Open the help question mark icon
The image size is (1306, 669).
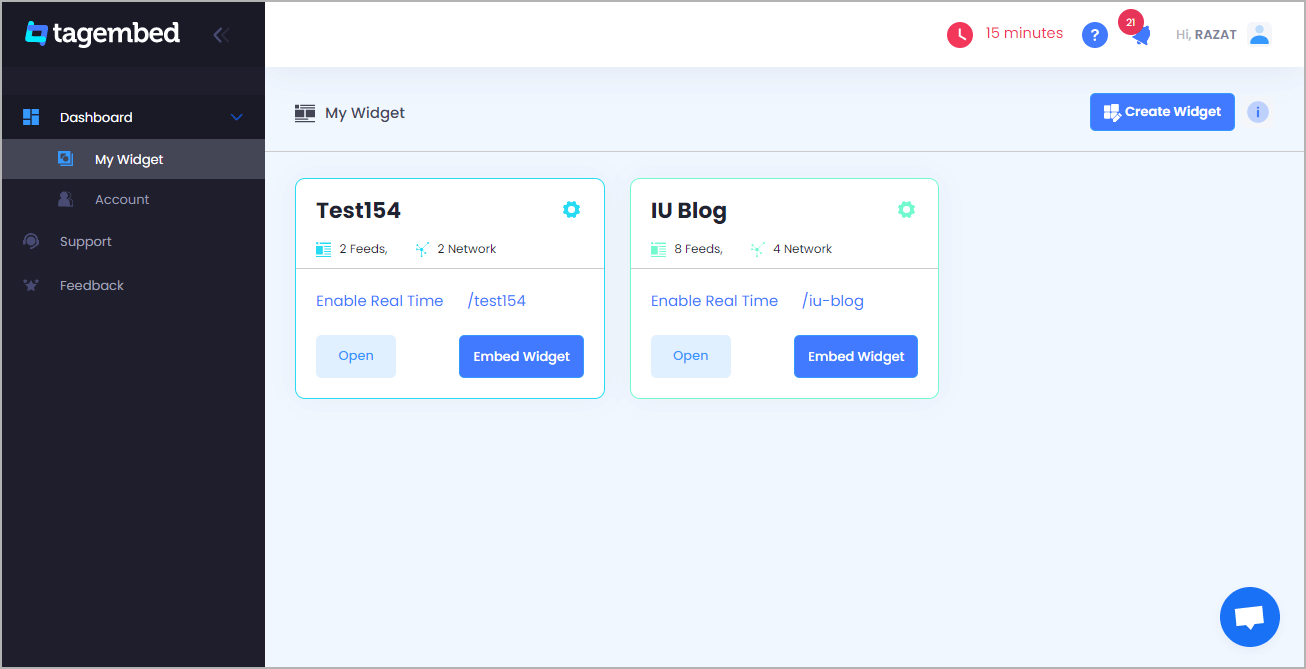(1095, 35)
